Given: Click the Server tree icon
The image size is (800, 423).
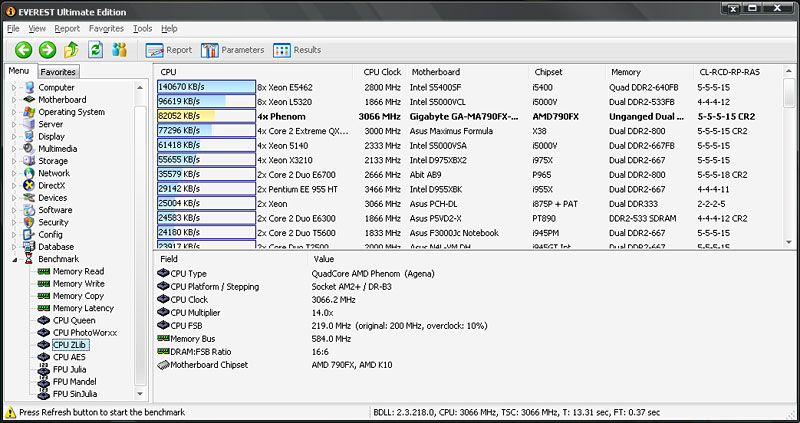Looking at the screenshot, I should 30,124.
